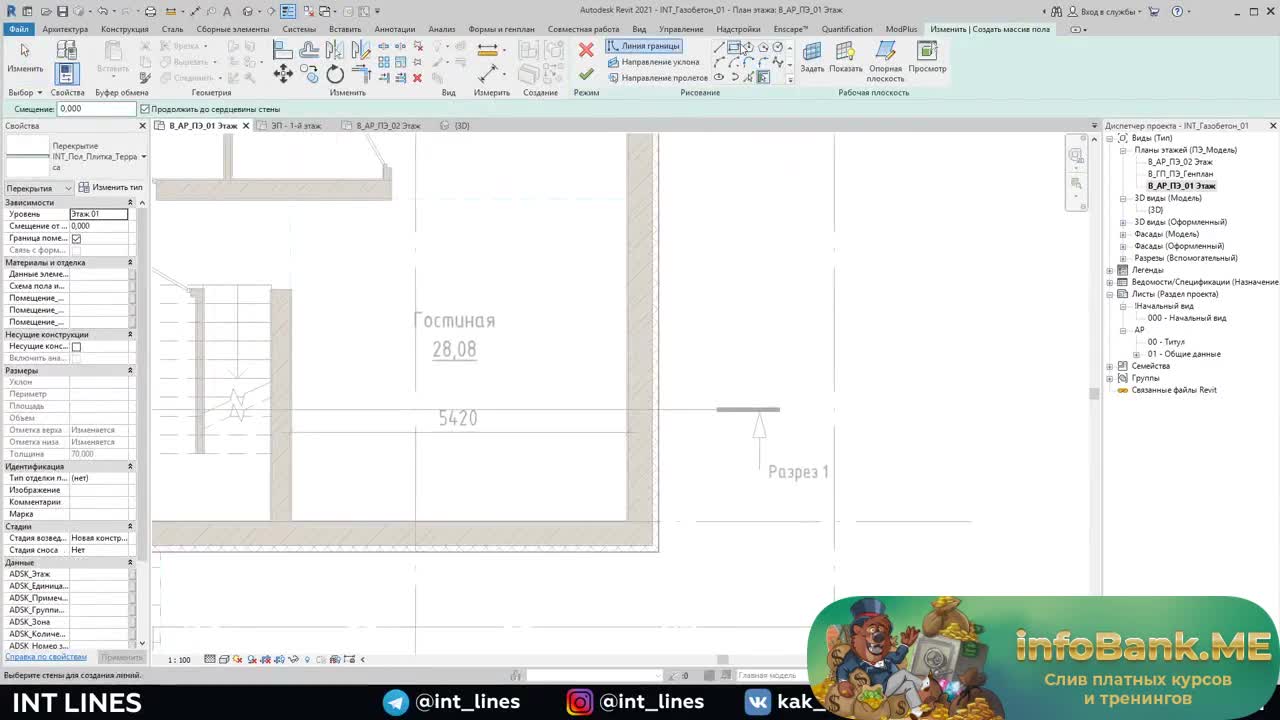1280x720 pixels.
Task: Click the Show work plane icon (Показать)
Action: [845, 56]
